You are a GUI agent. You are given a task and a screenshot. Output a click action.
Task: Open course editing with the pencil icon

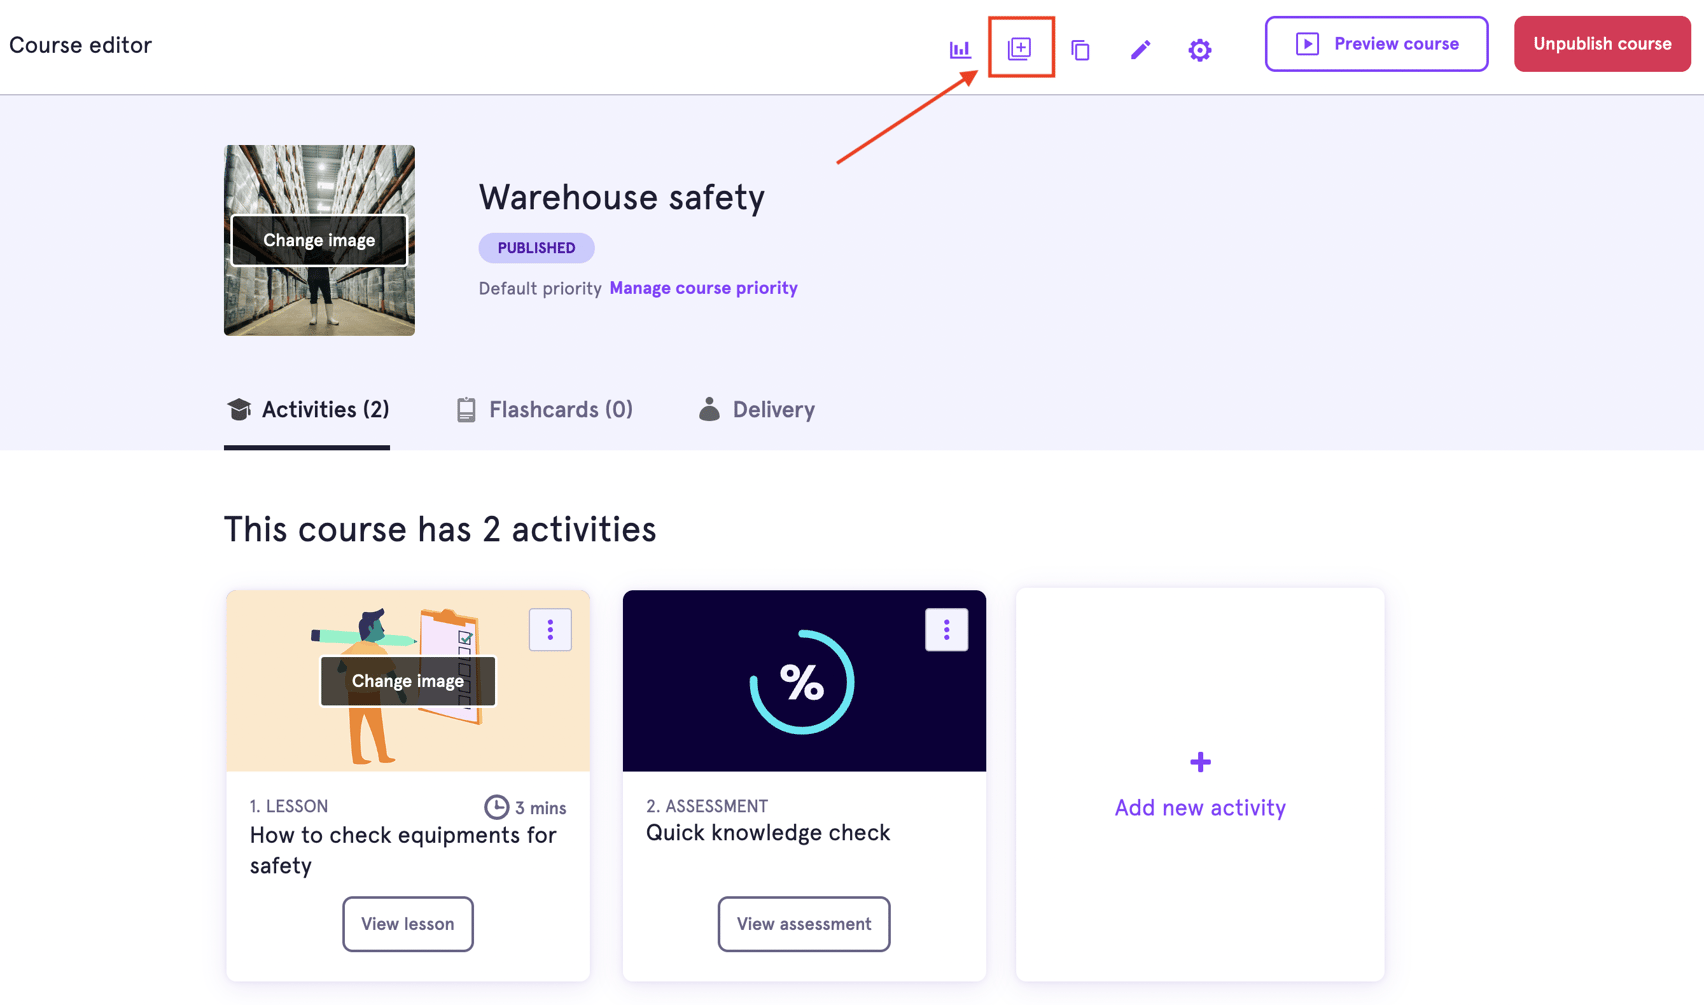[x=1140, y=48]
